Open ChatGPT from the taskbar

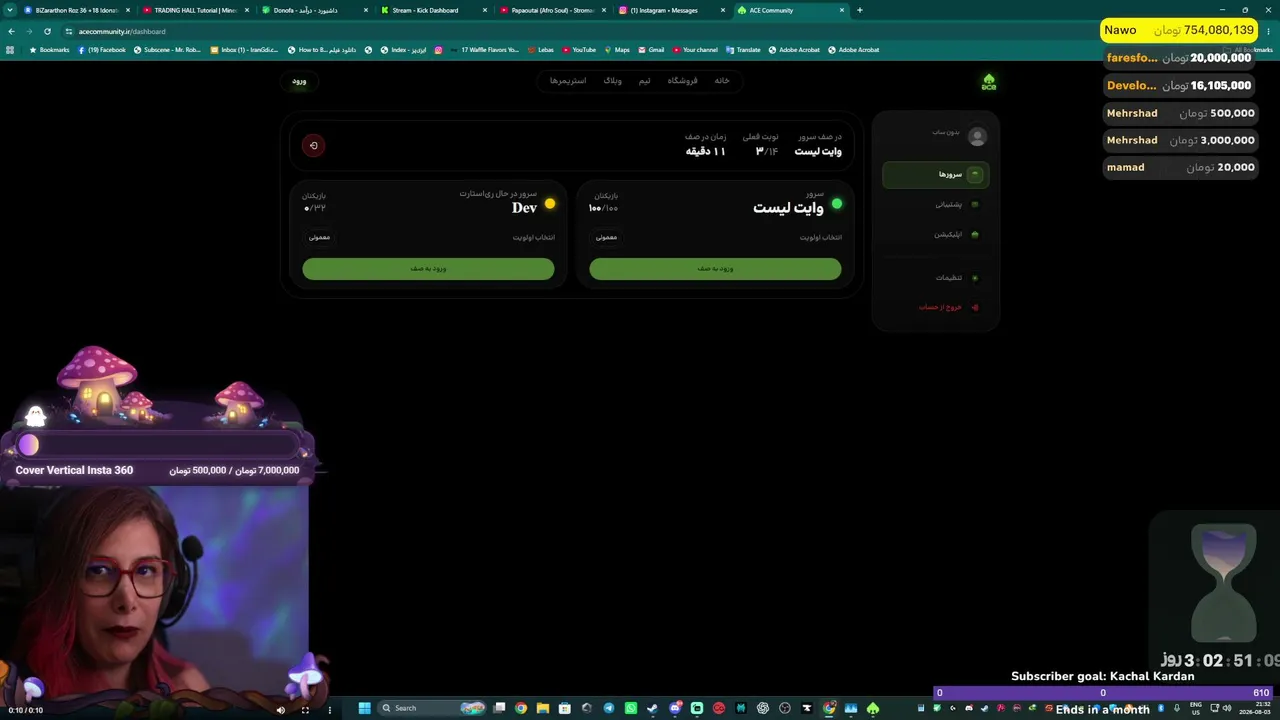763,708
